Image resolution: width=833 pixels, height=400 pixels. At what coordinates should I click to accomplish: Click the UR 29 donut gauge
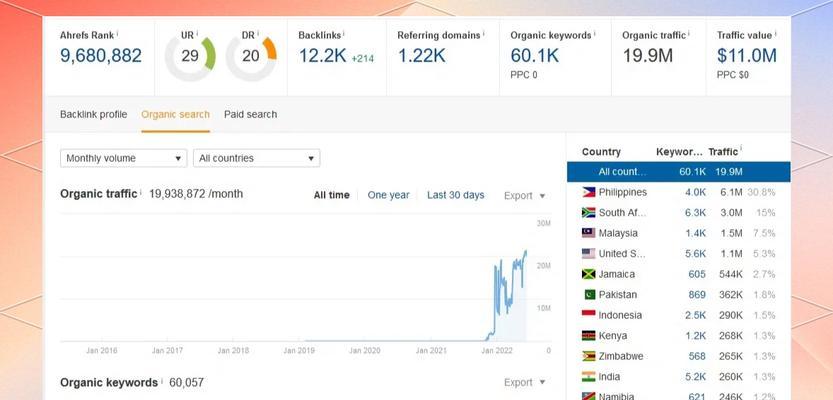coord(190,56)
